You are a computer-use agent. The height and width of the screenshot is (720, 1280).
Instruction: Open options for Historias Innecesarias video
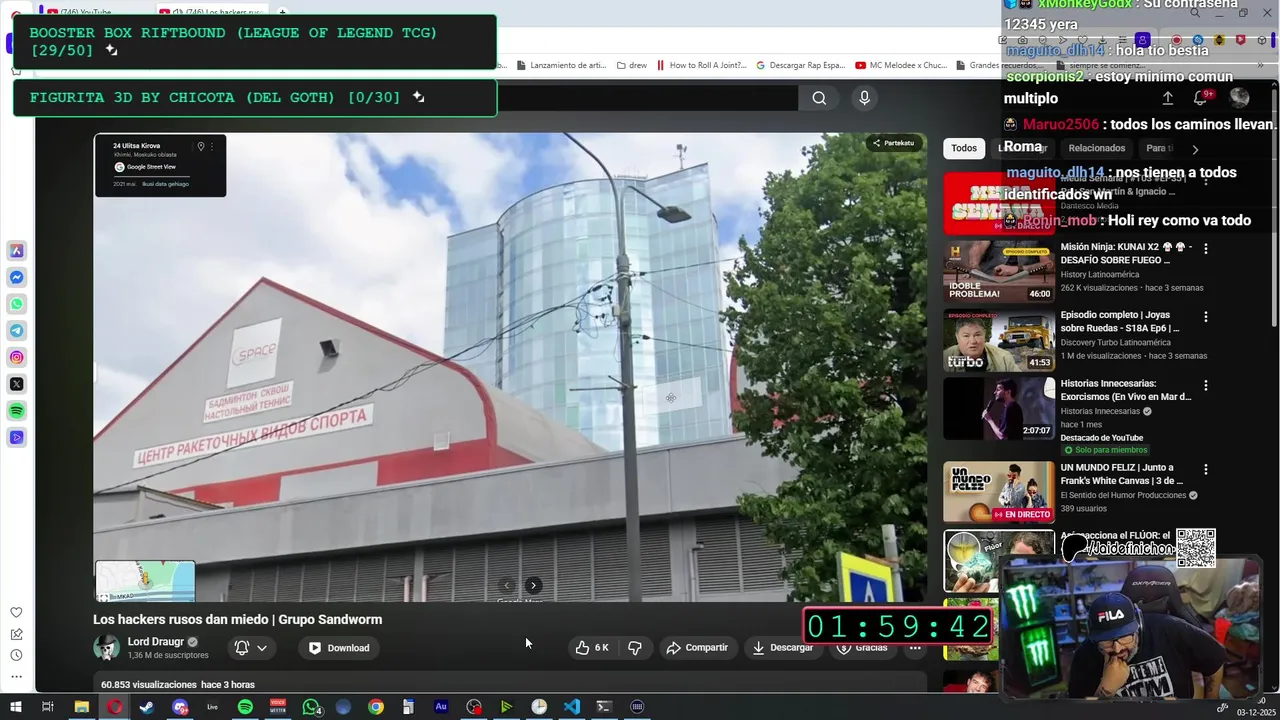1206,385
